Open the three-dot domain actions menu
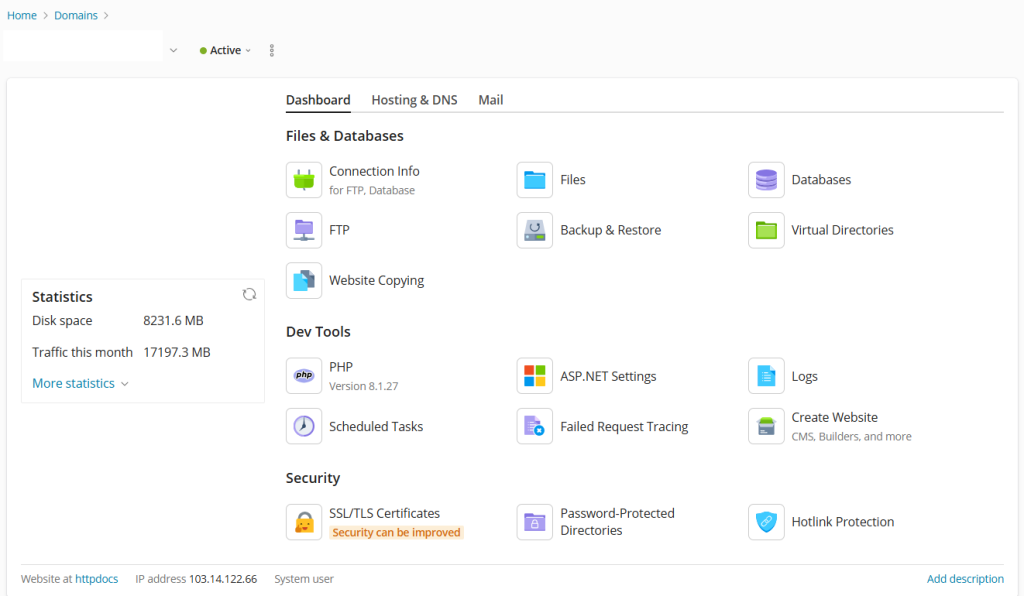The height and width of the screenshot is (596, 1024). [272, 50]
